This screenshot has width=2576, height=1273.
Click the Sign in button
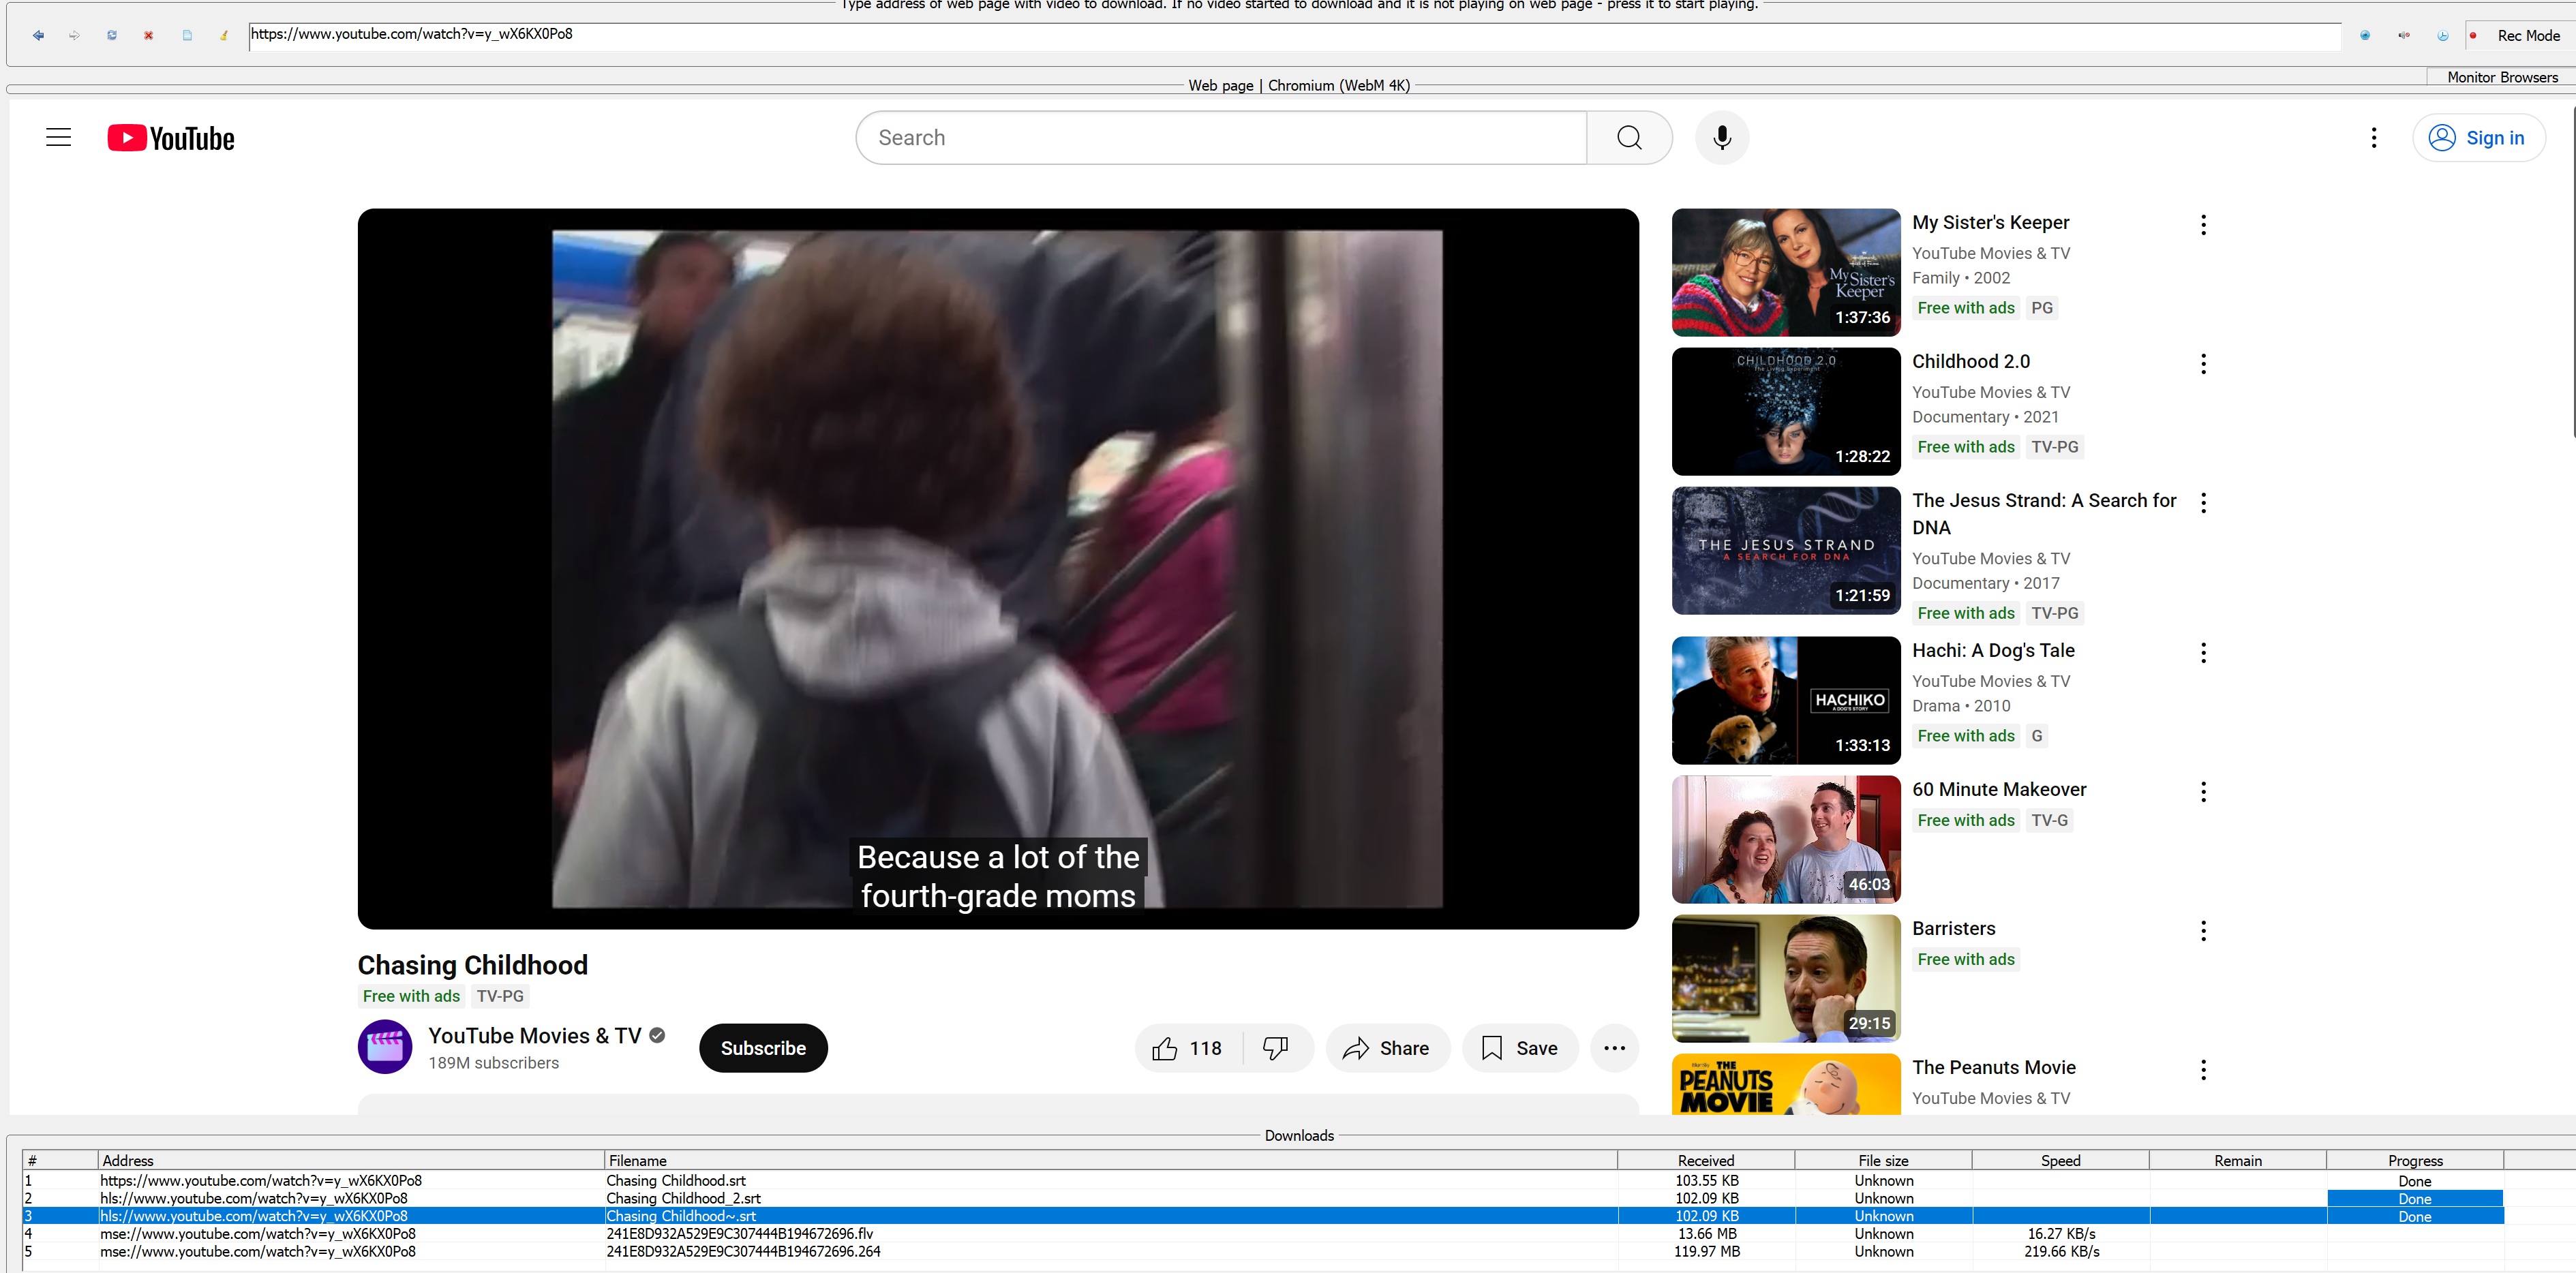click(x=2479, y=138)
